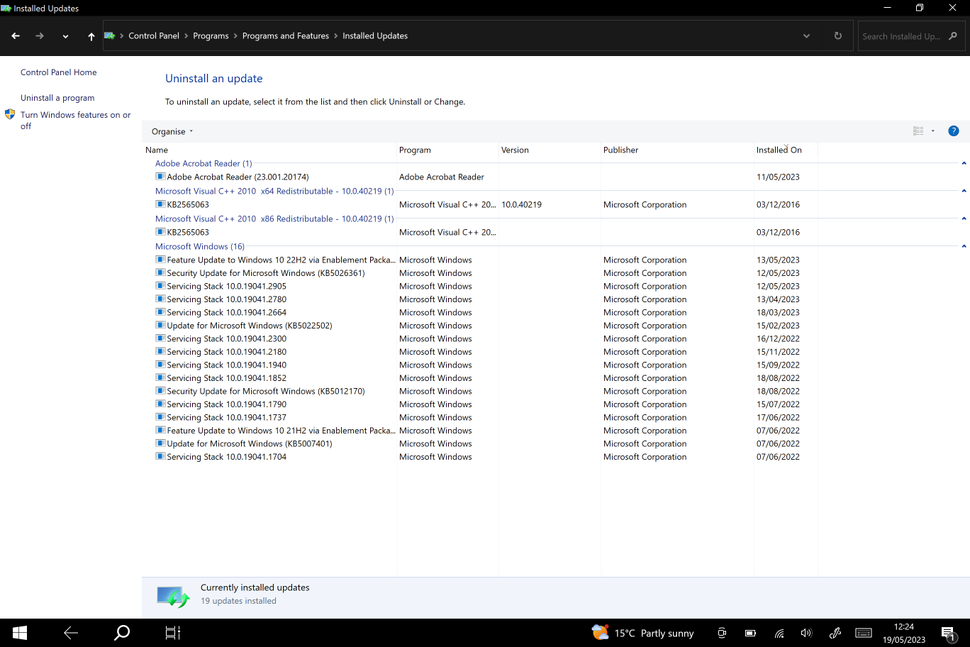
Task: Click the change view icon near Organise bar
Action: pos(917,130)
